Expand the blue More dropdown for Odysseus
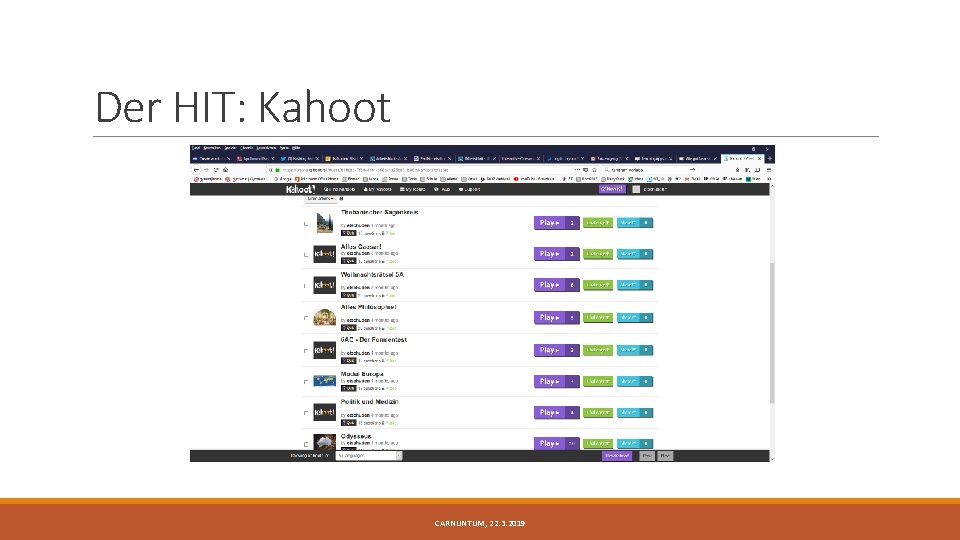Image resolution: width=960 pixels, height=540 pixels. [635, 443]
